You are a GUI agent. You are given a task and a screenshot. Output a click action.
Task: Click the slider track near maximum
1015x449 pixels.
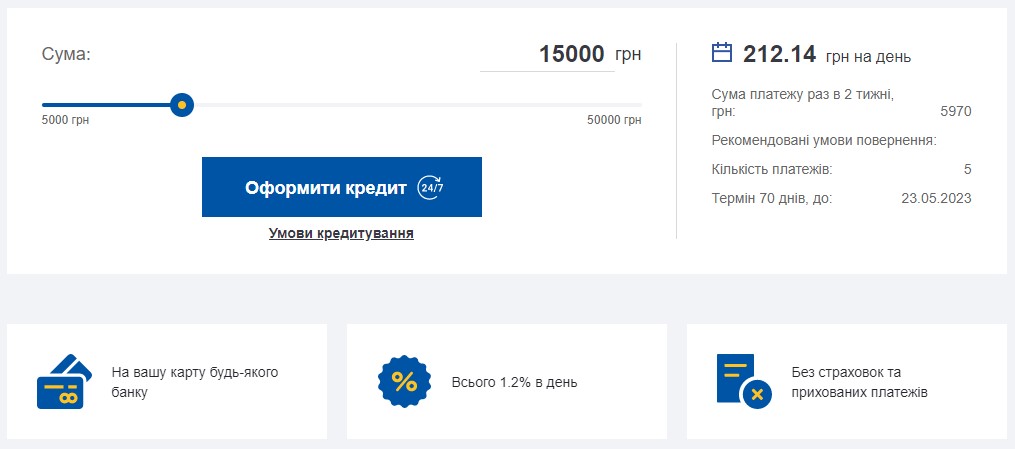(x=621, y=105)
